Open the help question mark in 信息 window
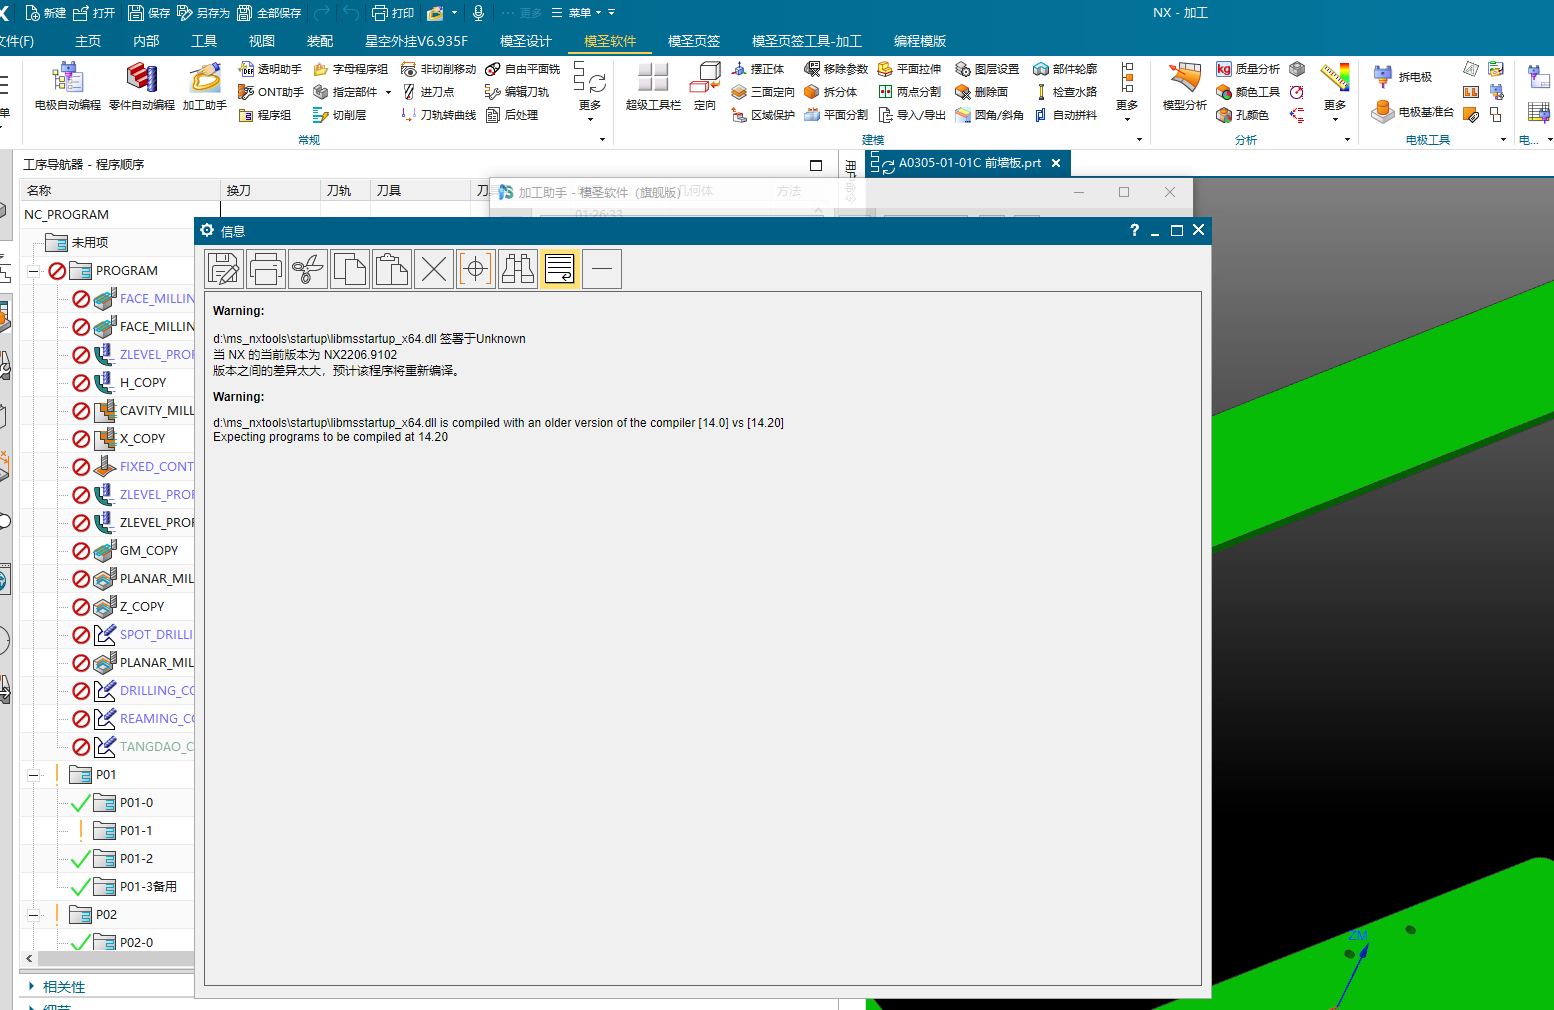 click(x=1134, y=230)
